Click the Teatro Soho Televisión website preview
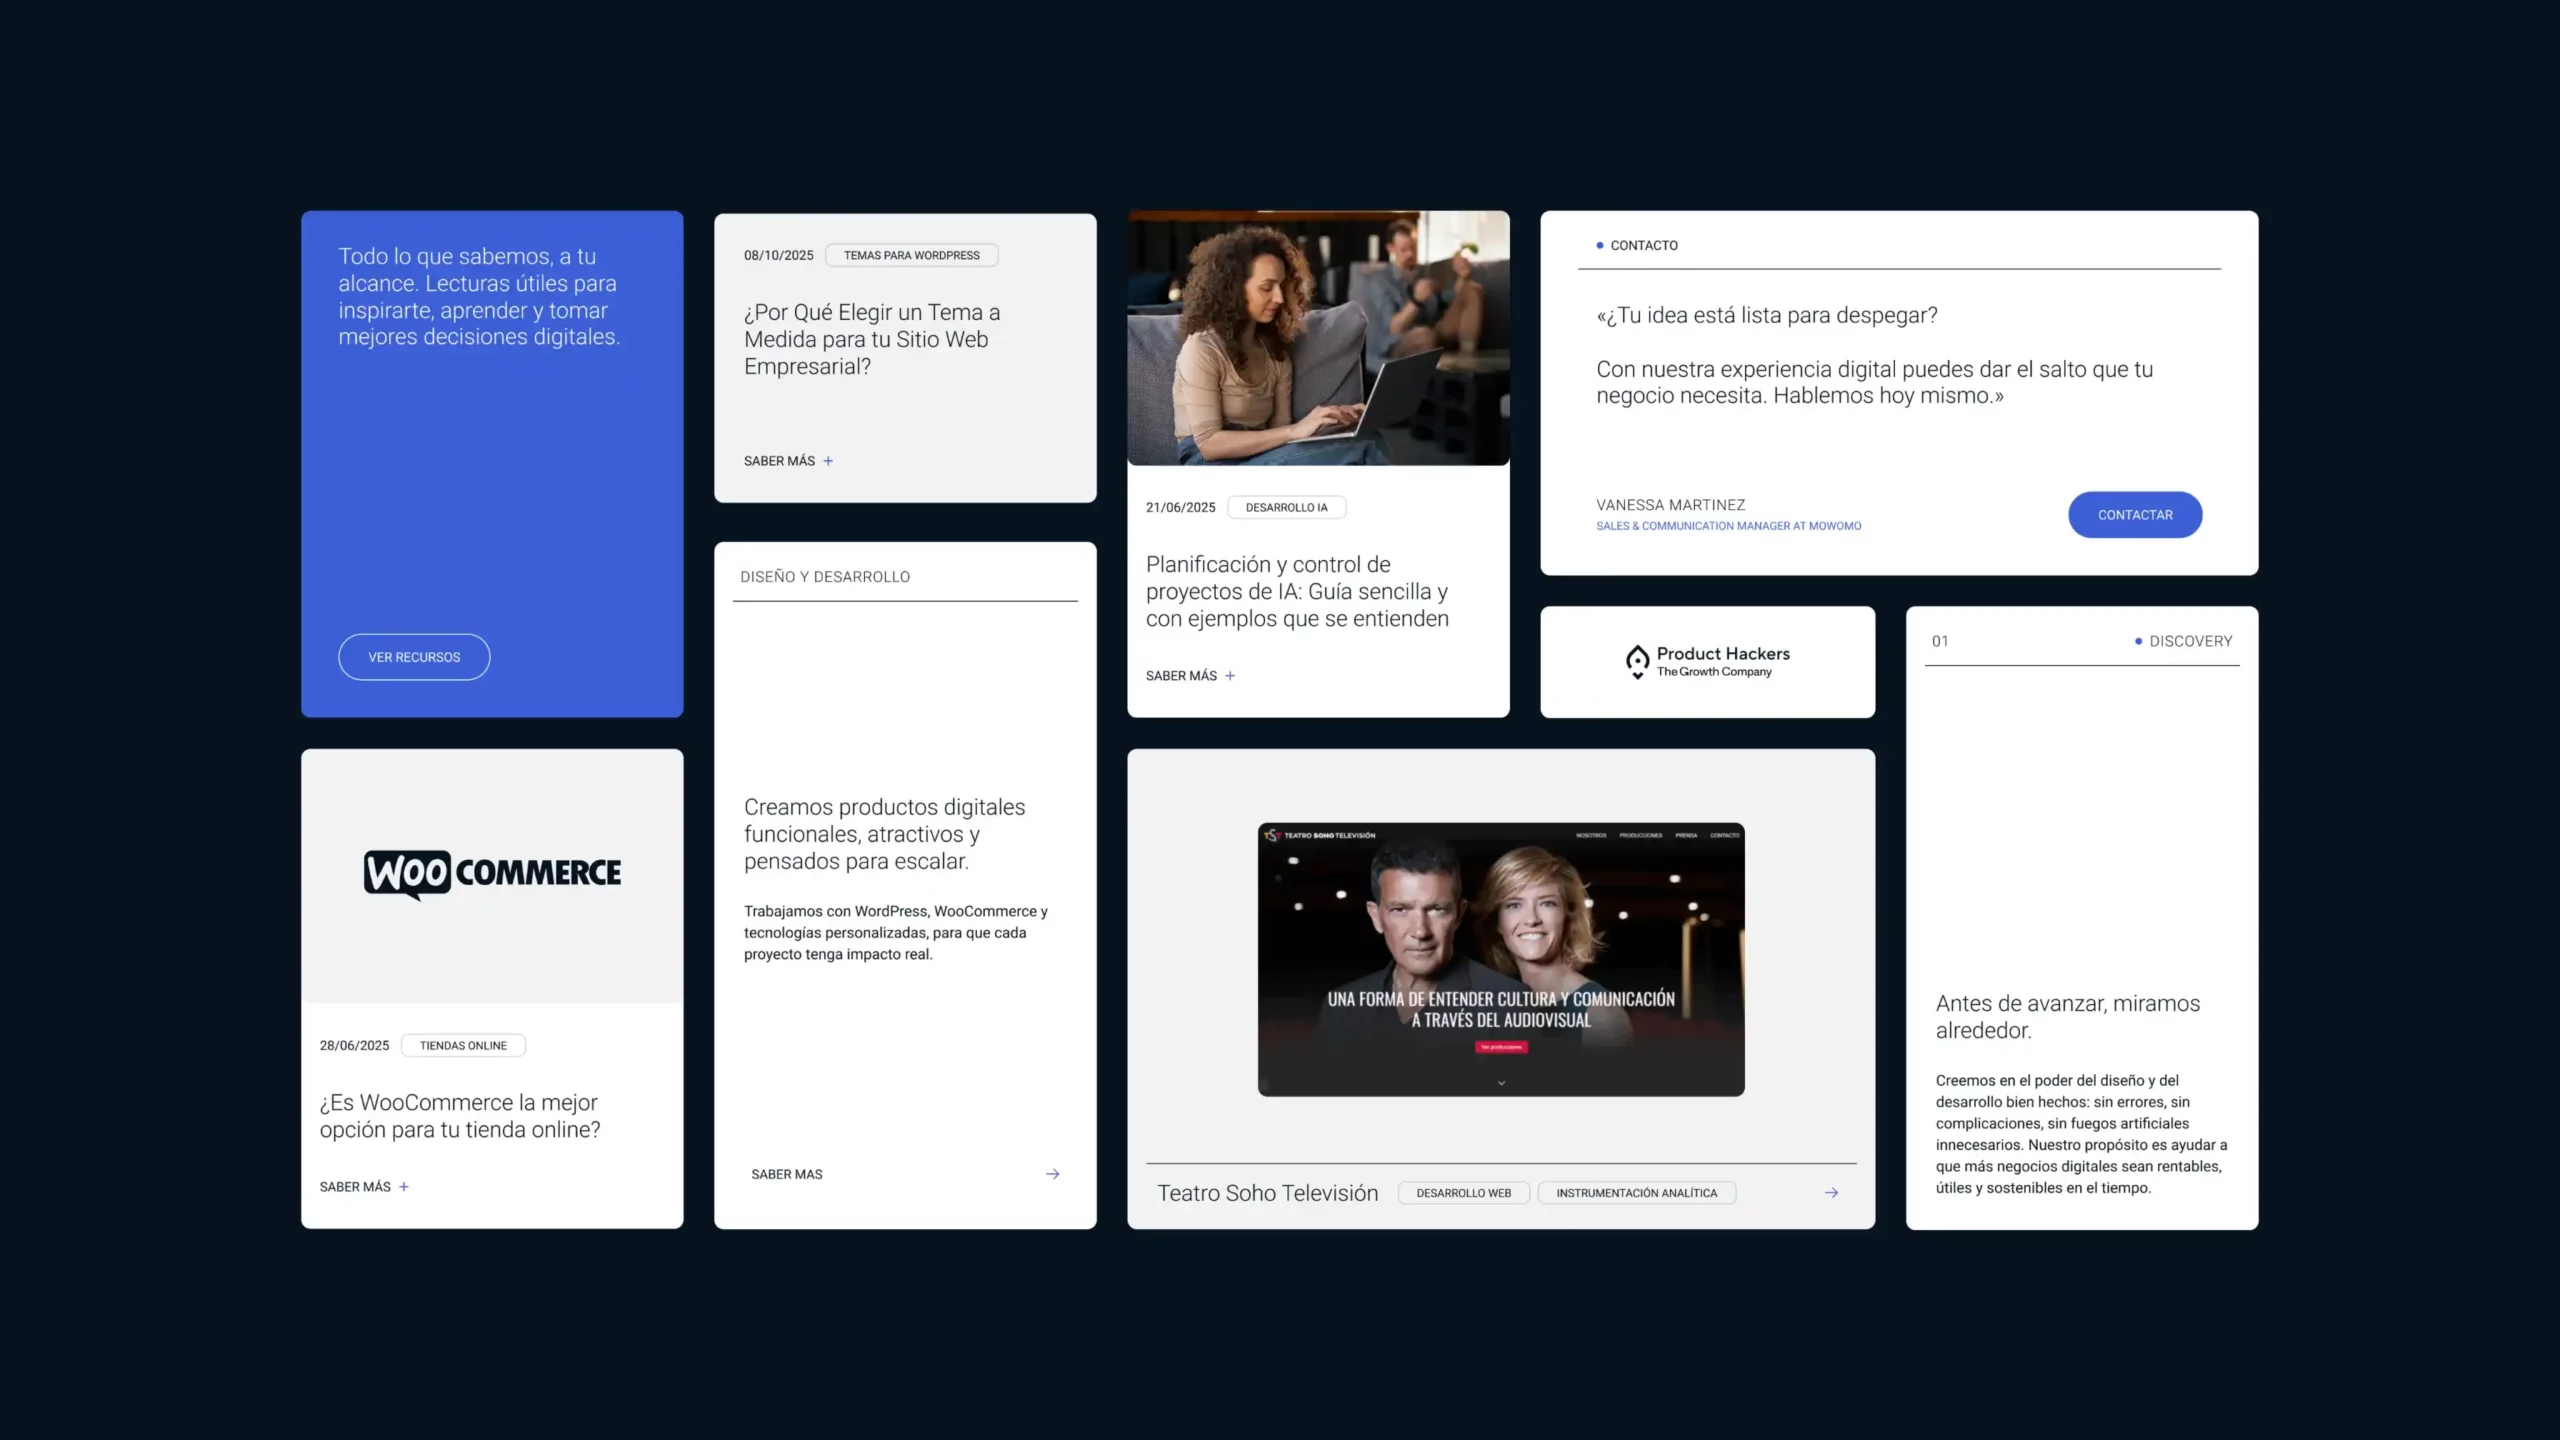The image size is (2560, 1440). (x=1501, y=960)
